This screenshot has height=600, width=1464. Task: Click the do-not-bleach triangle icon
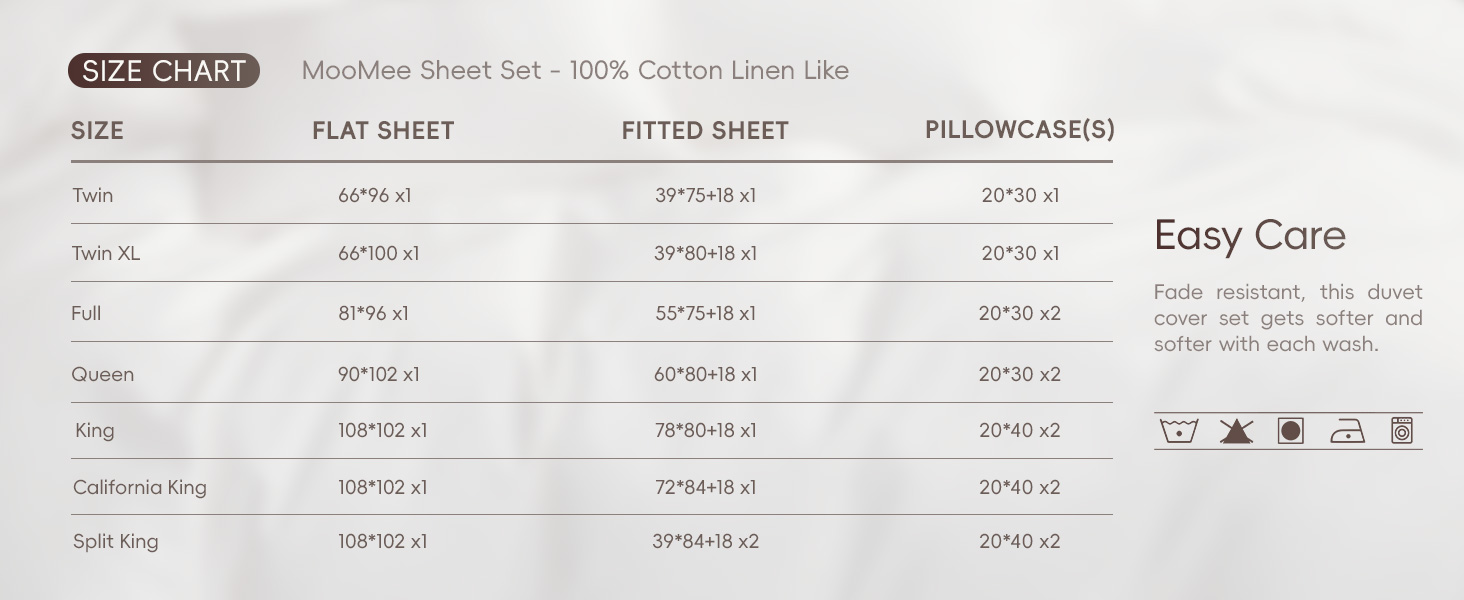pos(1236,431)
